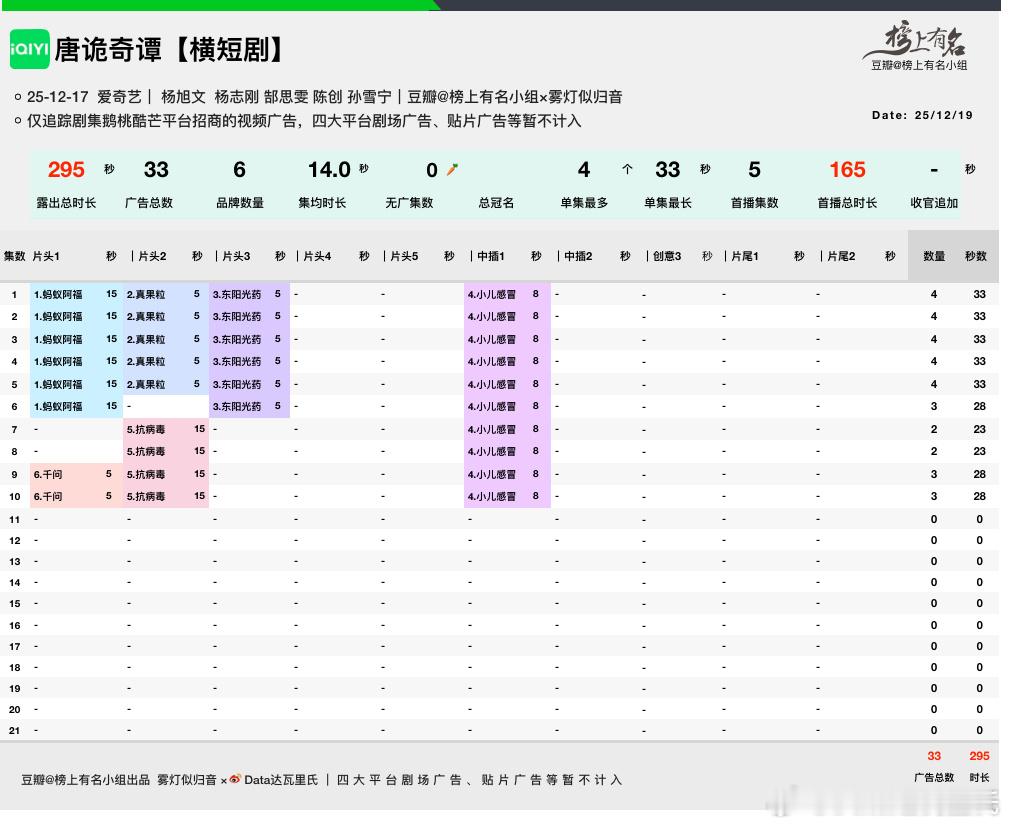Image resolution: width=1009 pixels, height=826 pixels.
Task: Click the 片头1 column header
Action: 46,256
